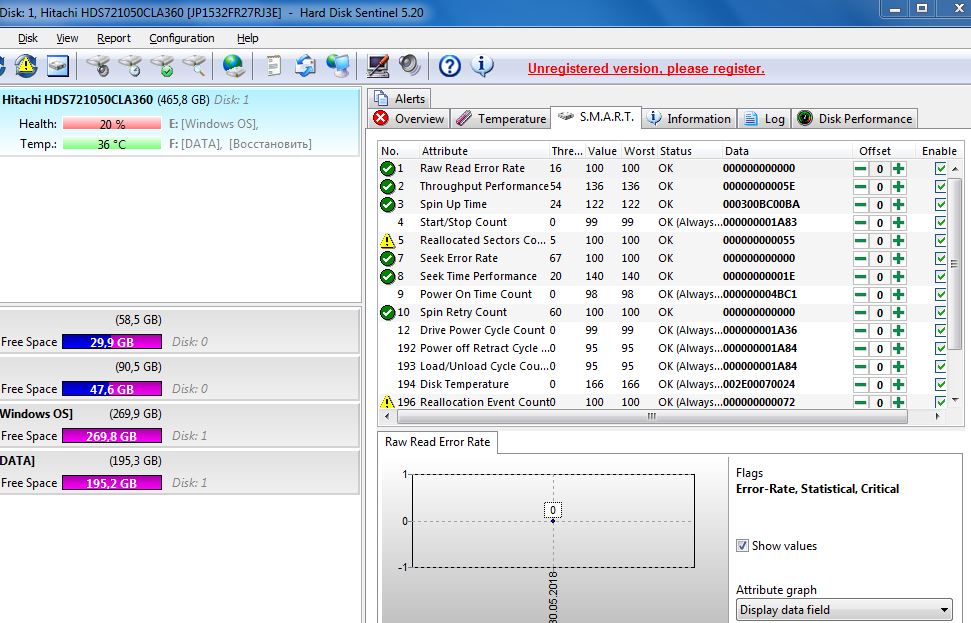Click the disk with magnifier test icon
Screen dimensions: 971x623
pyautogui.click(x=194, y=66)
